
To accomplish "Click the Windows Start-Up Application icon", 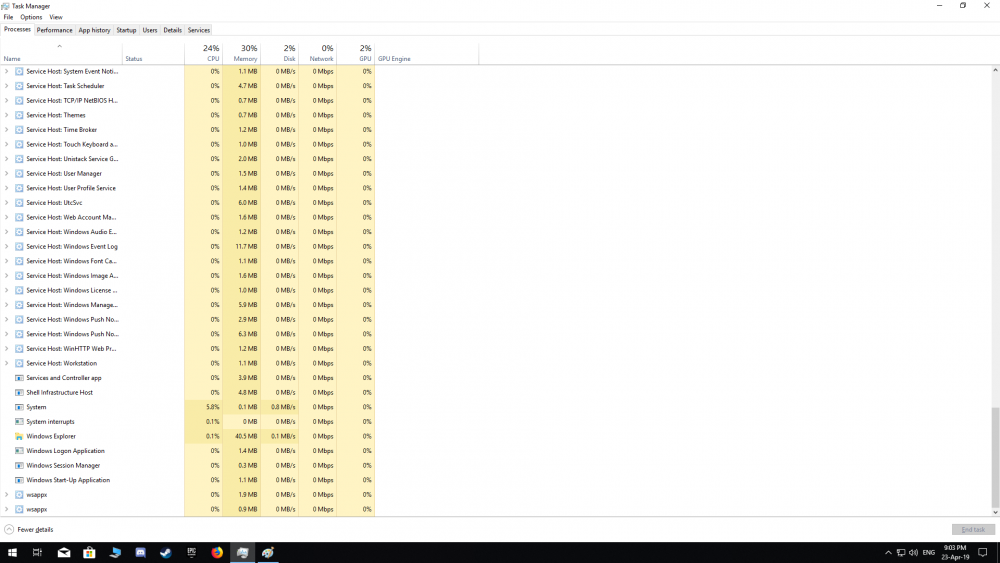I will point(19,480).
